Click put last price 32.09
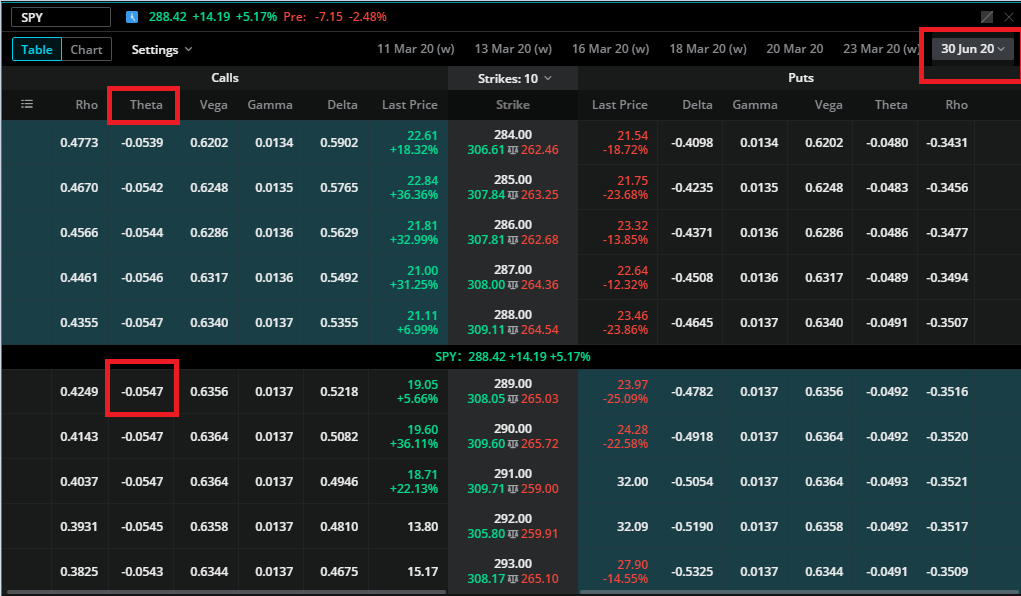The image size is (1021, 596). coord(632,526)
